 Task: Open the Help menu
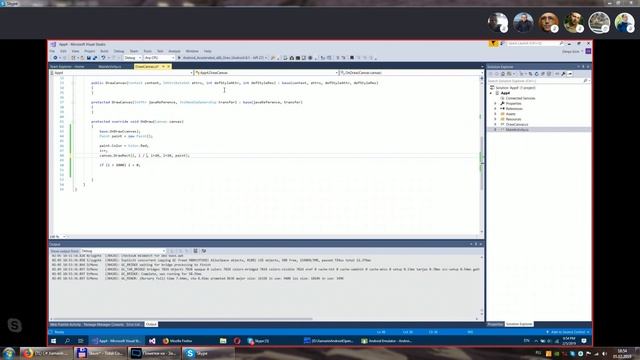[x=208, y=51]
